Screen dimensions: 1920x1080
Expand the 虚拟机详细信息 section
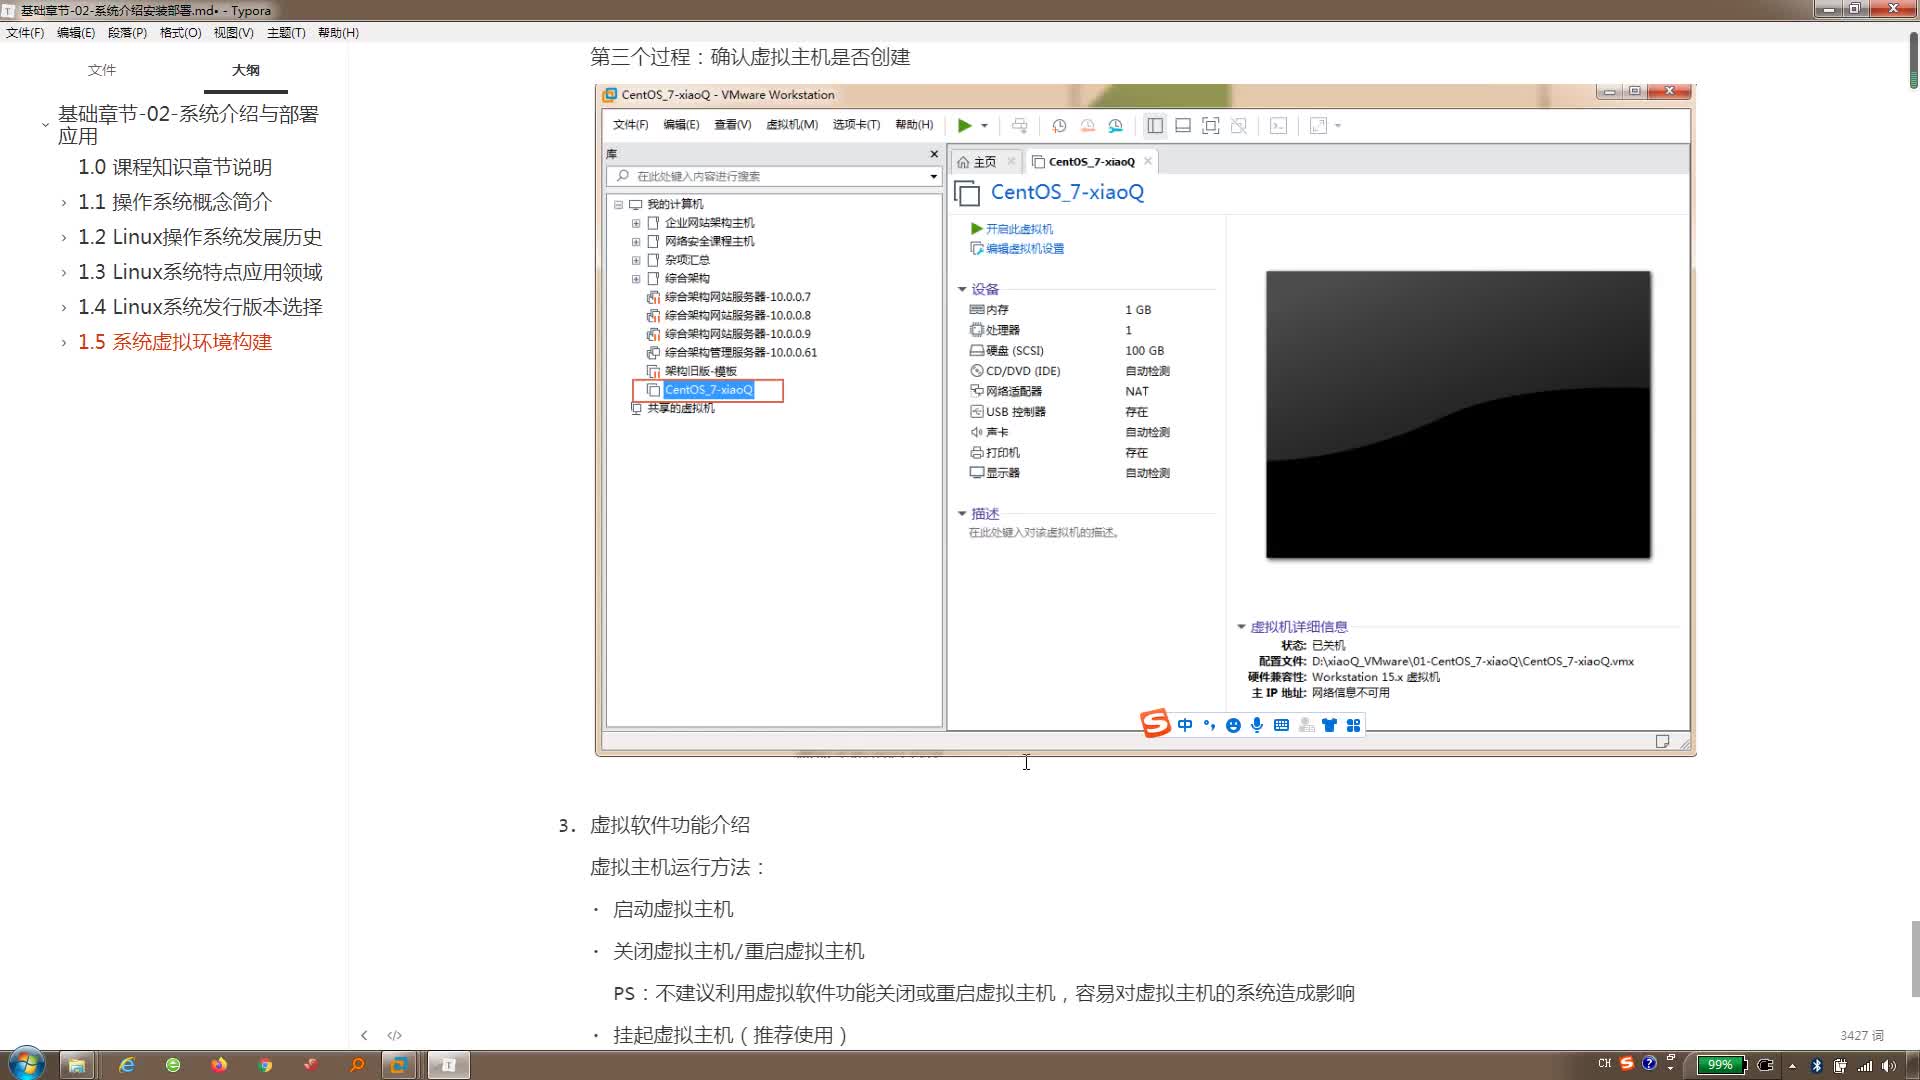tap(1242, 625)
